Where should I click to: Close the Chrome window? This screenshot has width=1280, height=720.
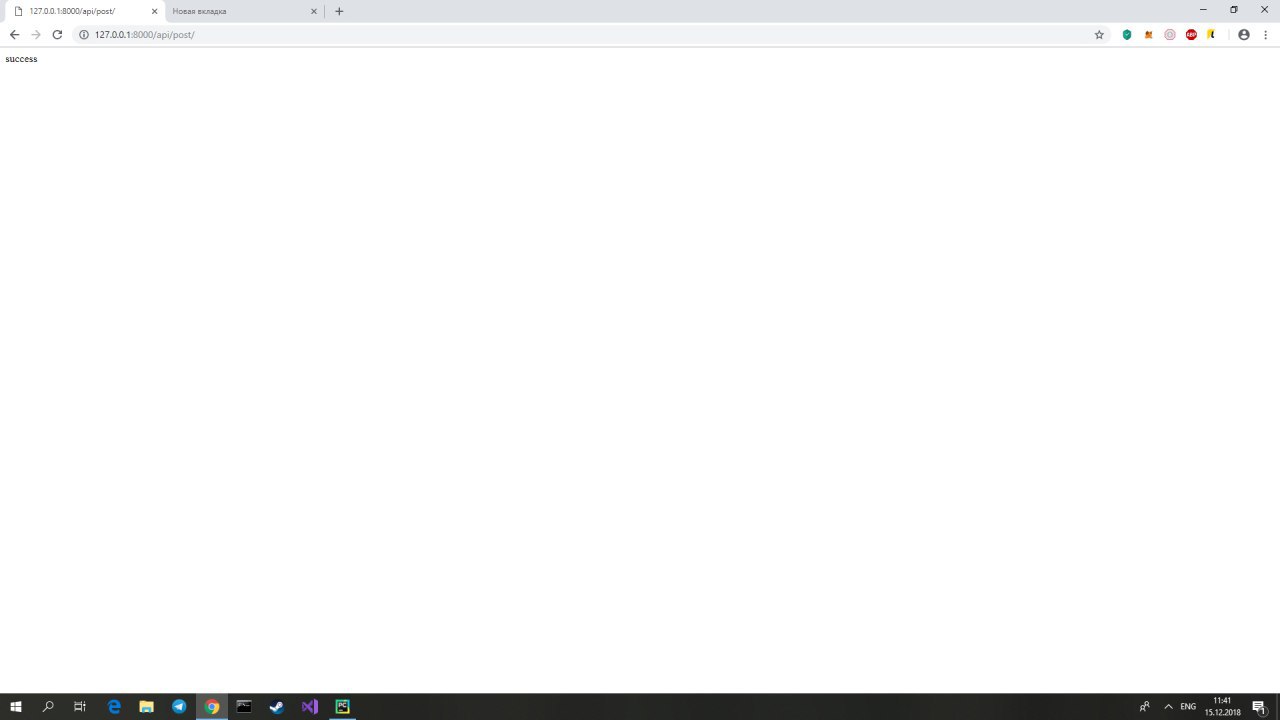1264,9
